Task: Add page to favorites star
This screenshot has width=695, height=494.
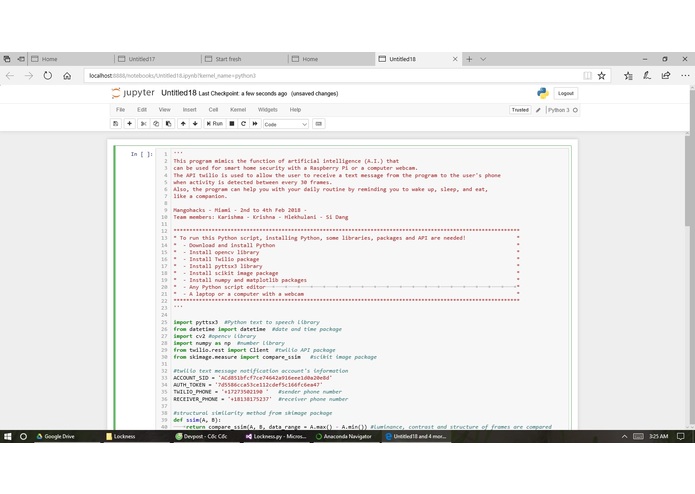Action: 601,76
